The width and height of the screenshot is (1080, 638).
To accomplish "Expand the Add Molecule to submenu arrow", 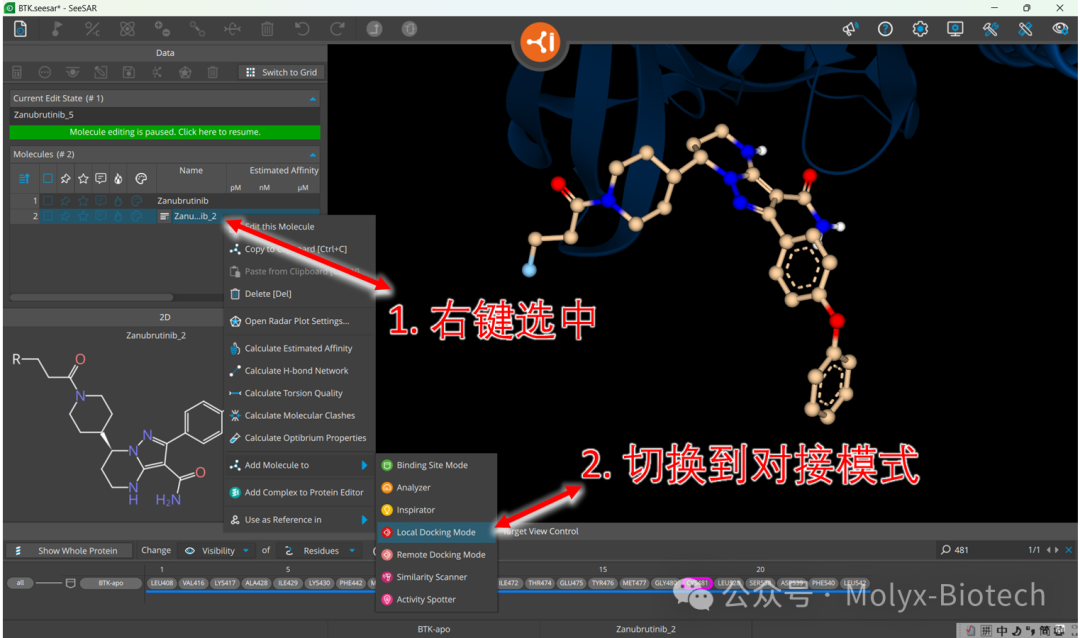I will tap(364, 466).
